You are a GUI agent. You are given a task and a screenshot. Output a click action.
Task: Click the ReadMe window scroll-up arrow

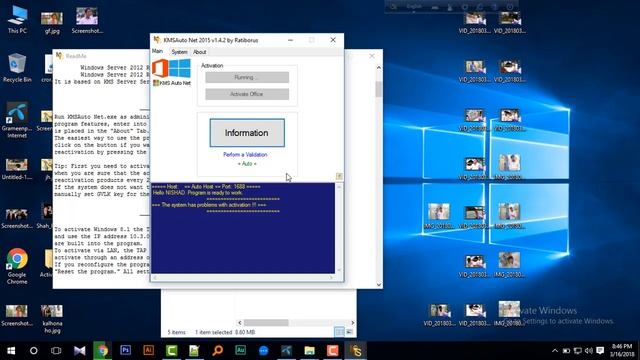pos(379,67)
